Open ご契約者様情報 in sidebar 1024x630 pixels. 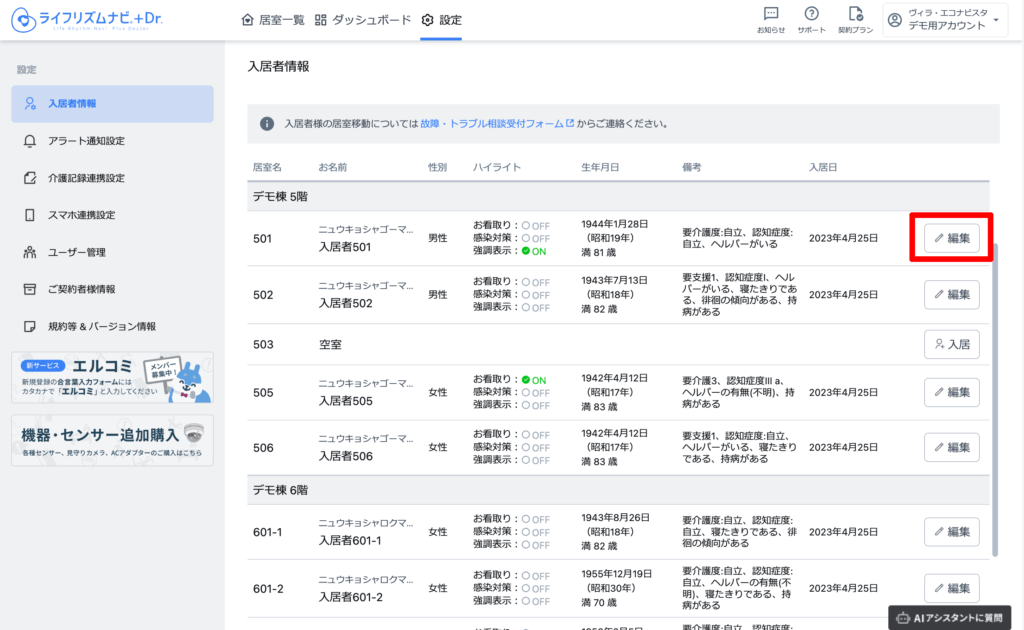(81, 289)
